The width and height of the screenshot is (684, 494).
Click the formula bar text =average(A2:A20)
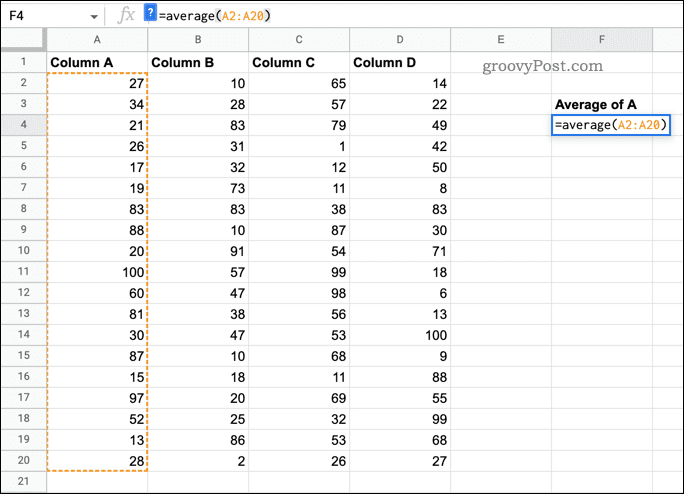(x=215, y=16)
